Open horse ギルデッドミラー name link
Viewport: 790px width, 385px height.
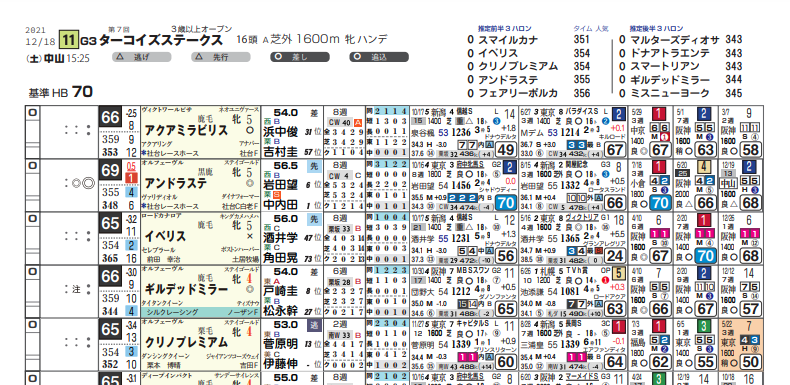(x=186, y=289)
